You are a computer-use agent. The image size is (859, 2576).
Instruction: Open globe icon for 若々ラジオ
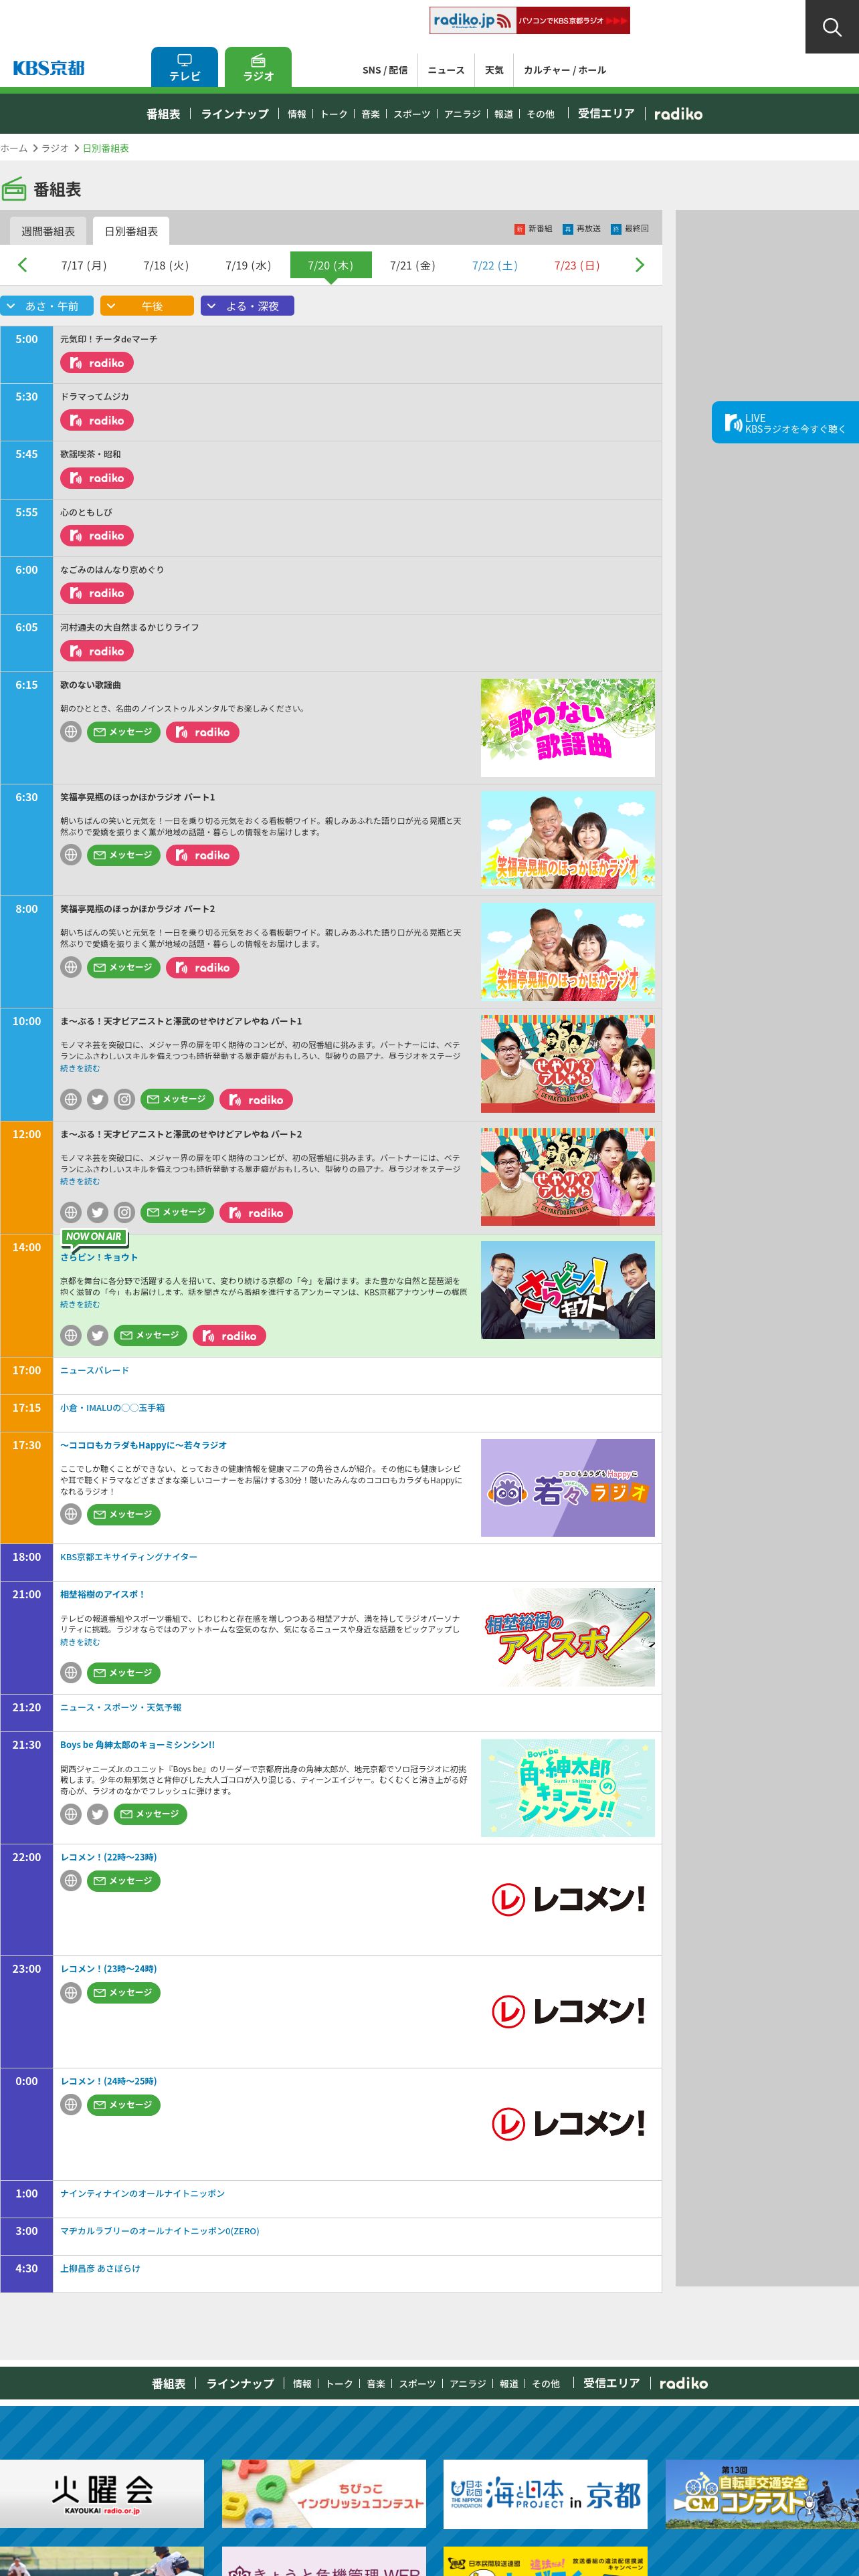click(x=70, y=1515)
